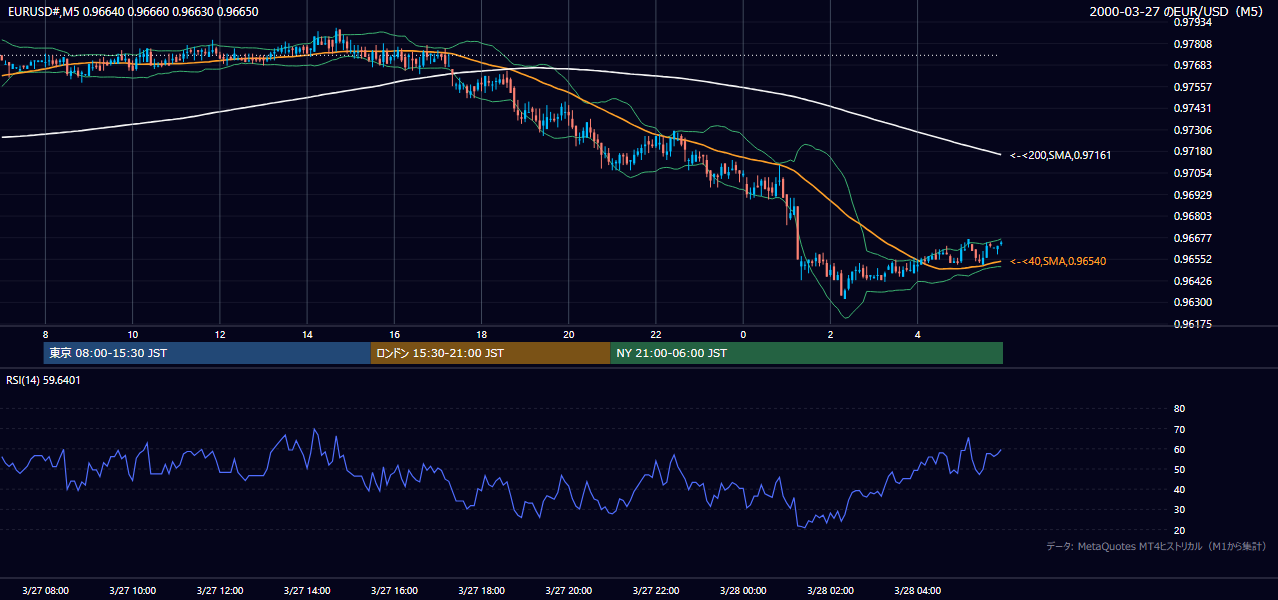Click hour label 0 under the price chart

click(743, 334)
